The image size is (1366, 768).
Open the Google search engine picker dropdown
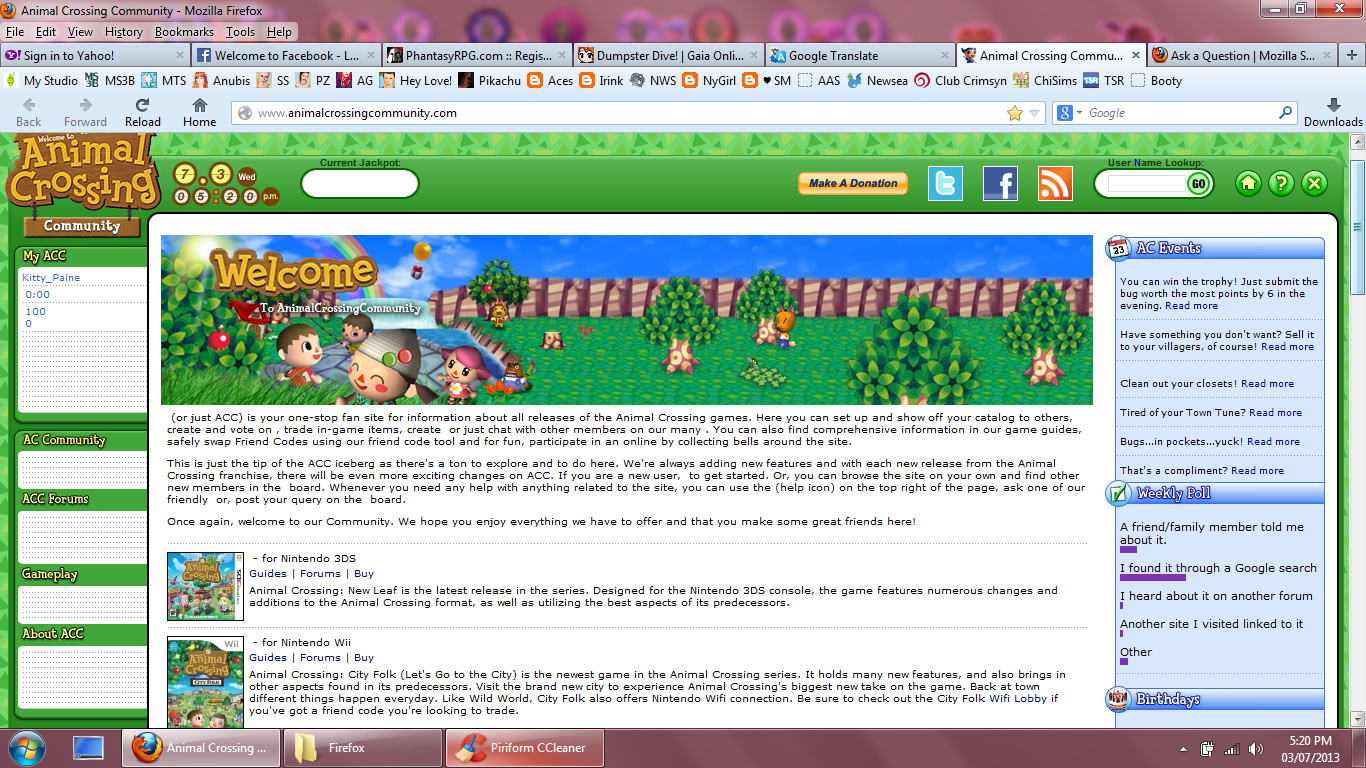(x=1068, y=113)
